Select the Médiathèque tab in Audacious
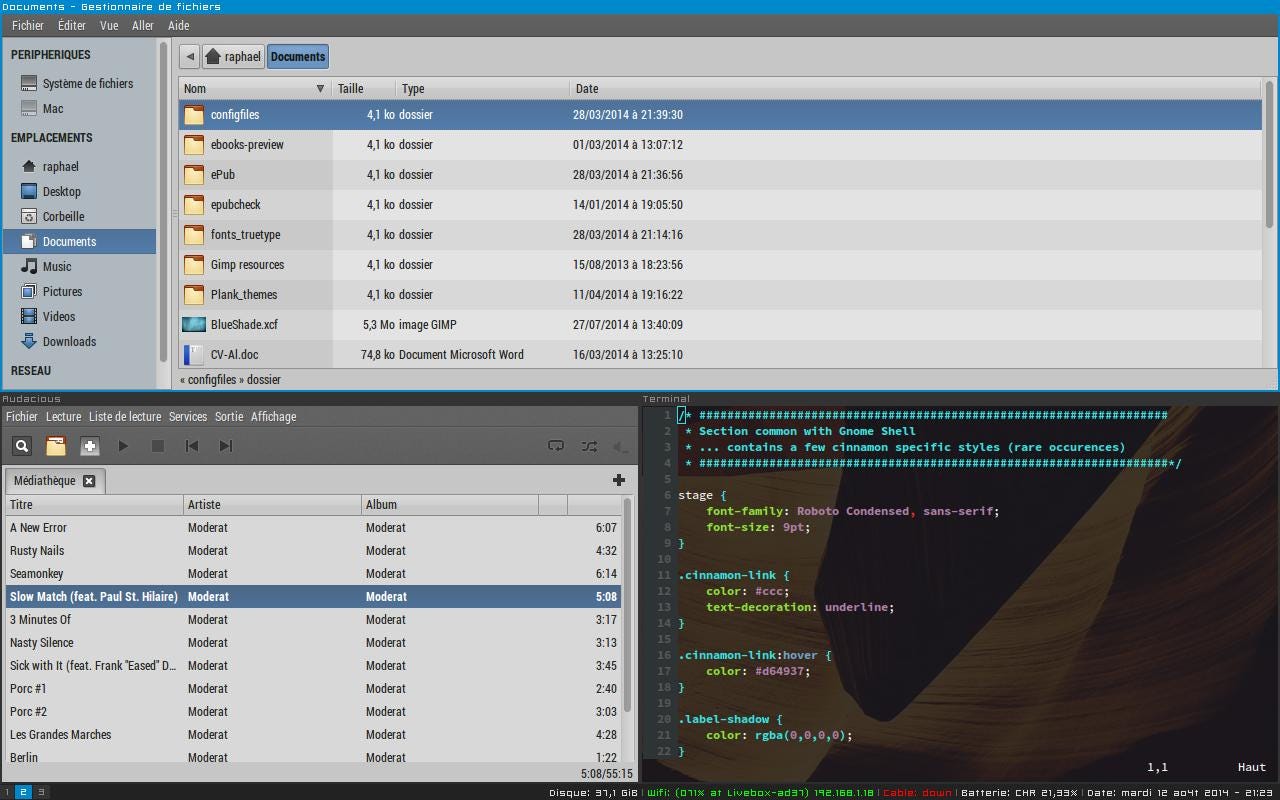Screen dimensions: 1280x800 (55, 481)
